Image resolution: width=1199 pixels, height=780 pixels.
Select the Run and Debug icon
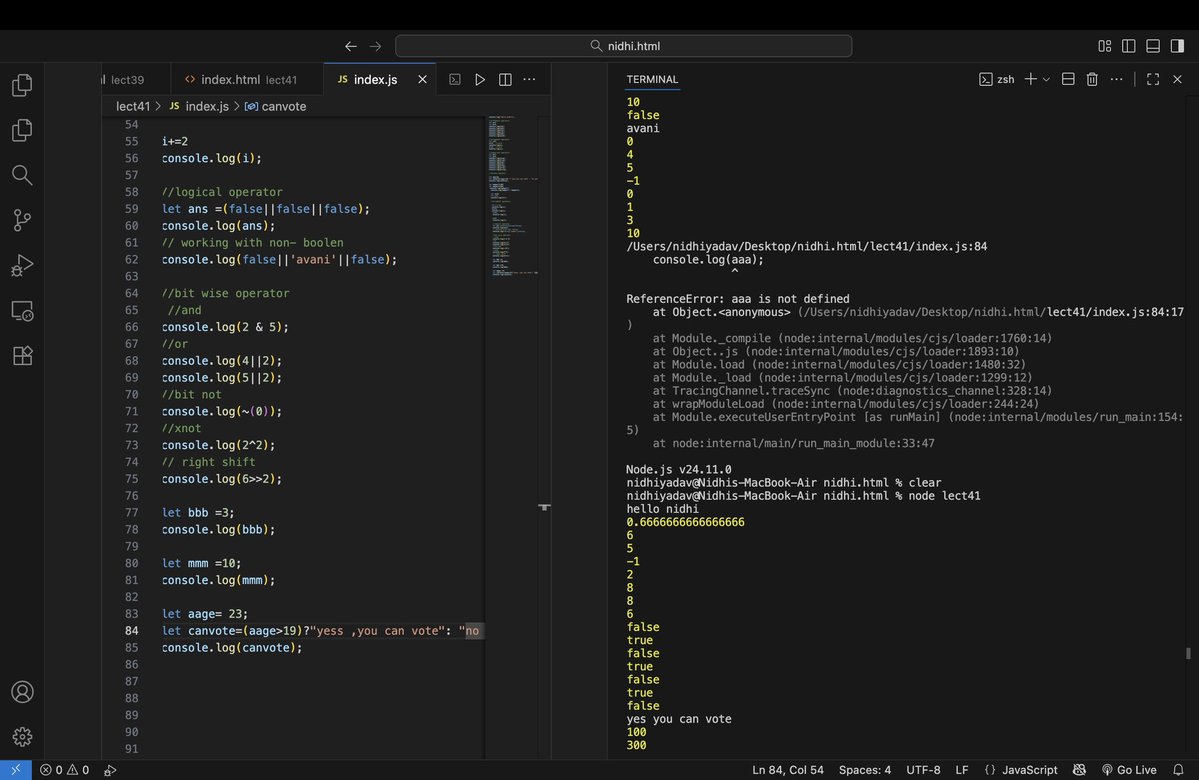pyautogui.click(x=22, y=265)
